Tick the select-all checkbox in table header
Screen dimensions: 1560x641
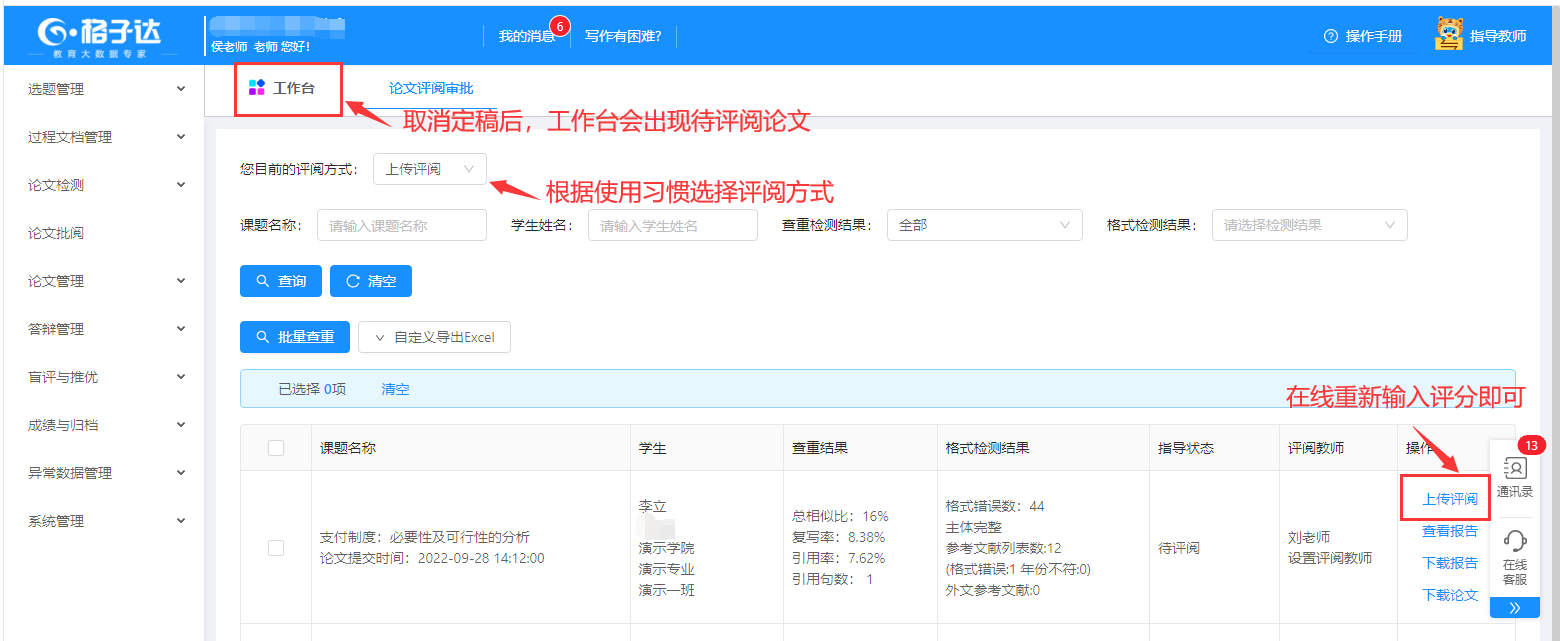pyautogui.click(x=276, y=448)
